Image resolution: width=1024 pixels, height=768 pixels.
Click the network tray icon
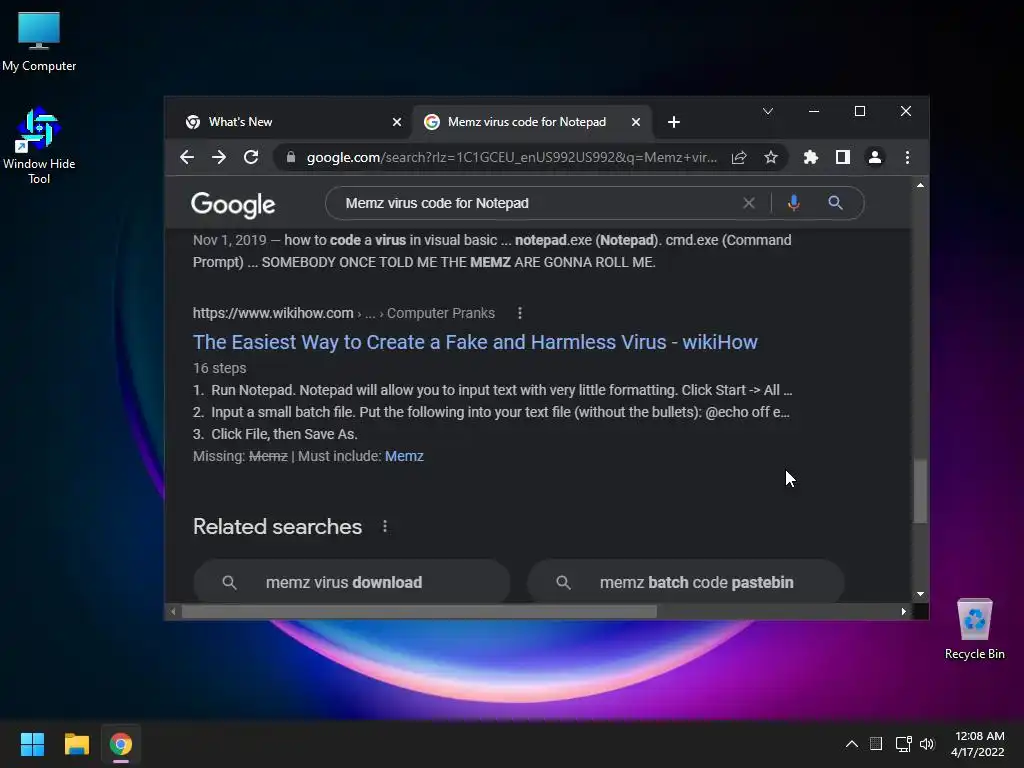pyautogui.click(x=903, y=744)
